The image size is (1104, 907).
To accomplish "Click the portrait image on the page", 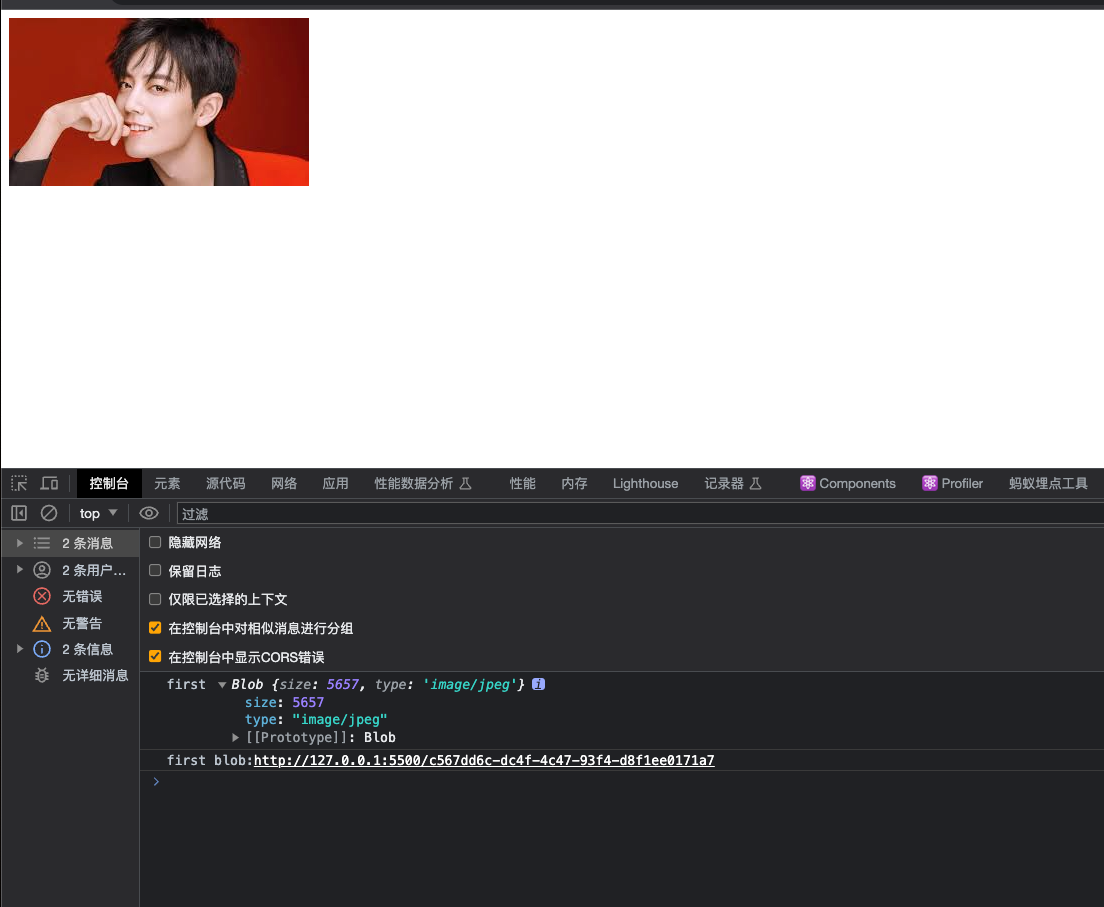I will (x=158, y=101).
